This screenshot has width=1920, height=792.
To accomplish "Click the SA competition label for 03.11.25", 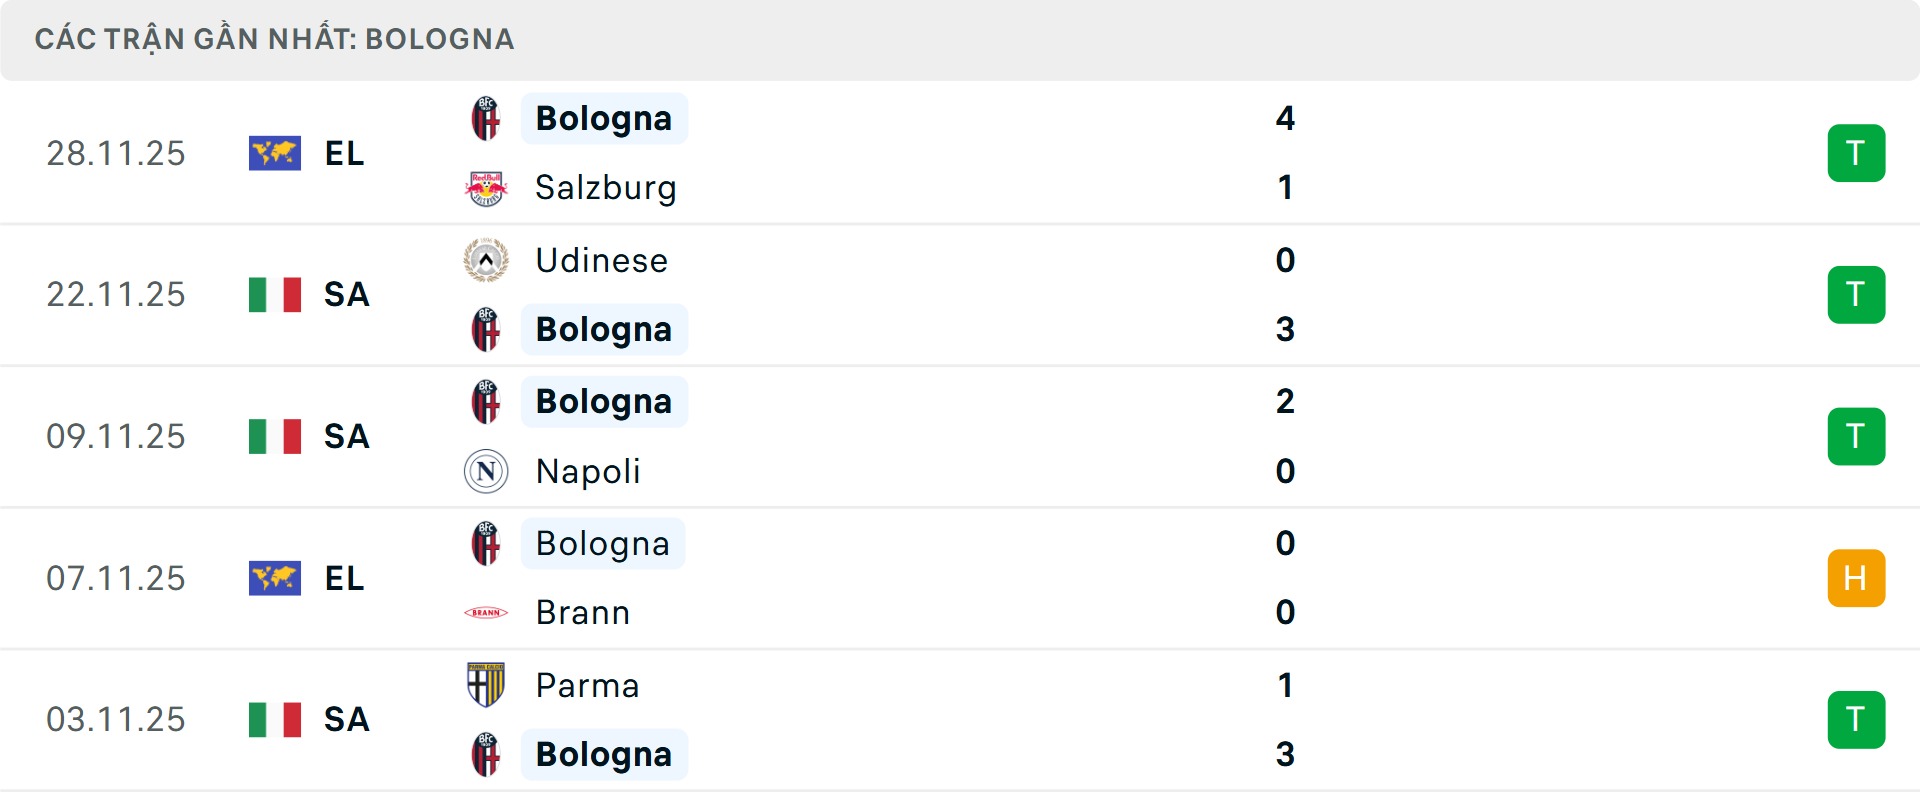I will [x=346, y=720].
